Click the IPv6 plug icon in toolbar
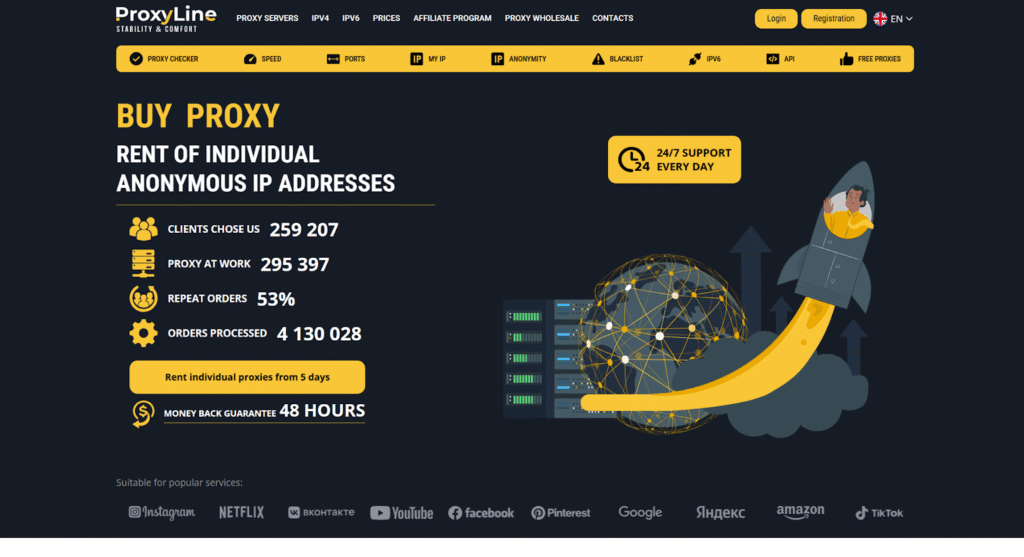This screenshot has height=557, width=1024. (694, 59)
